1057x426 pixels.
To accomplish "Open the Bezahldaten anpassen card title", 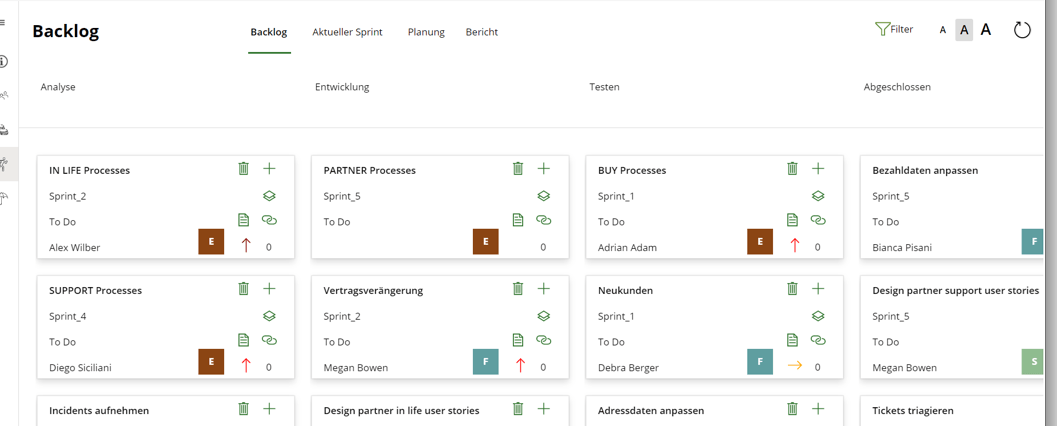I will (925, 170).
